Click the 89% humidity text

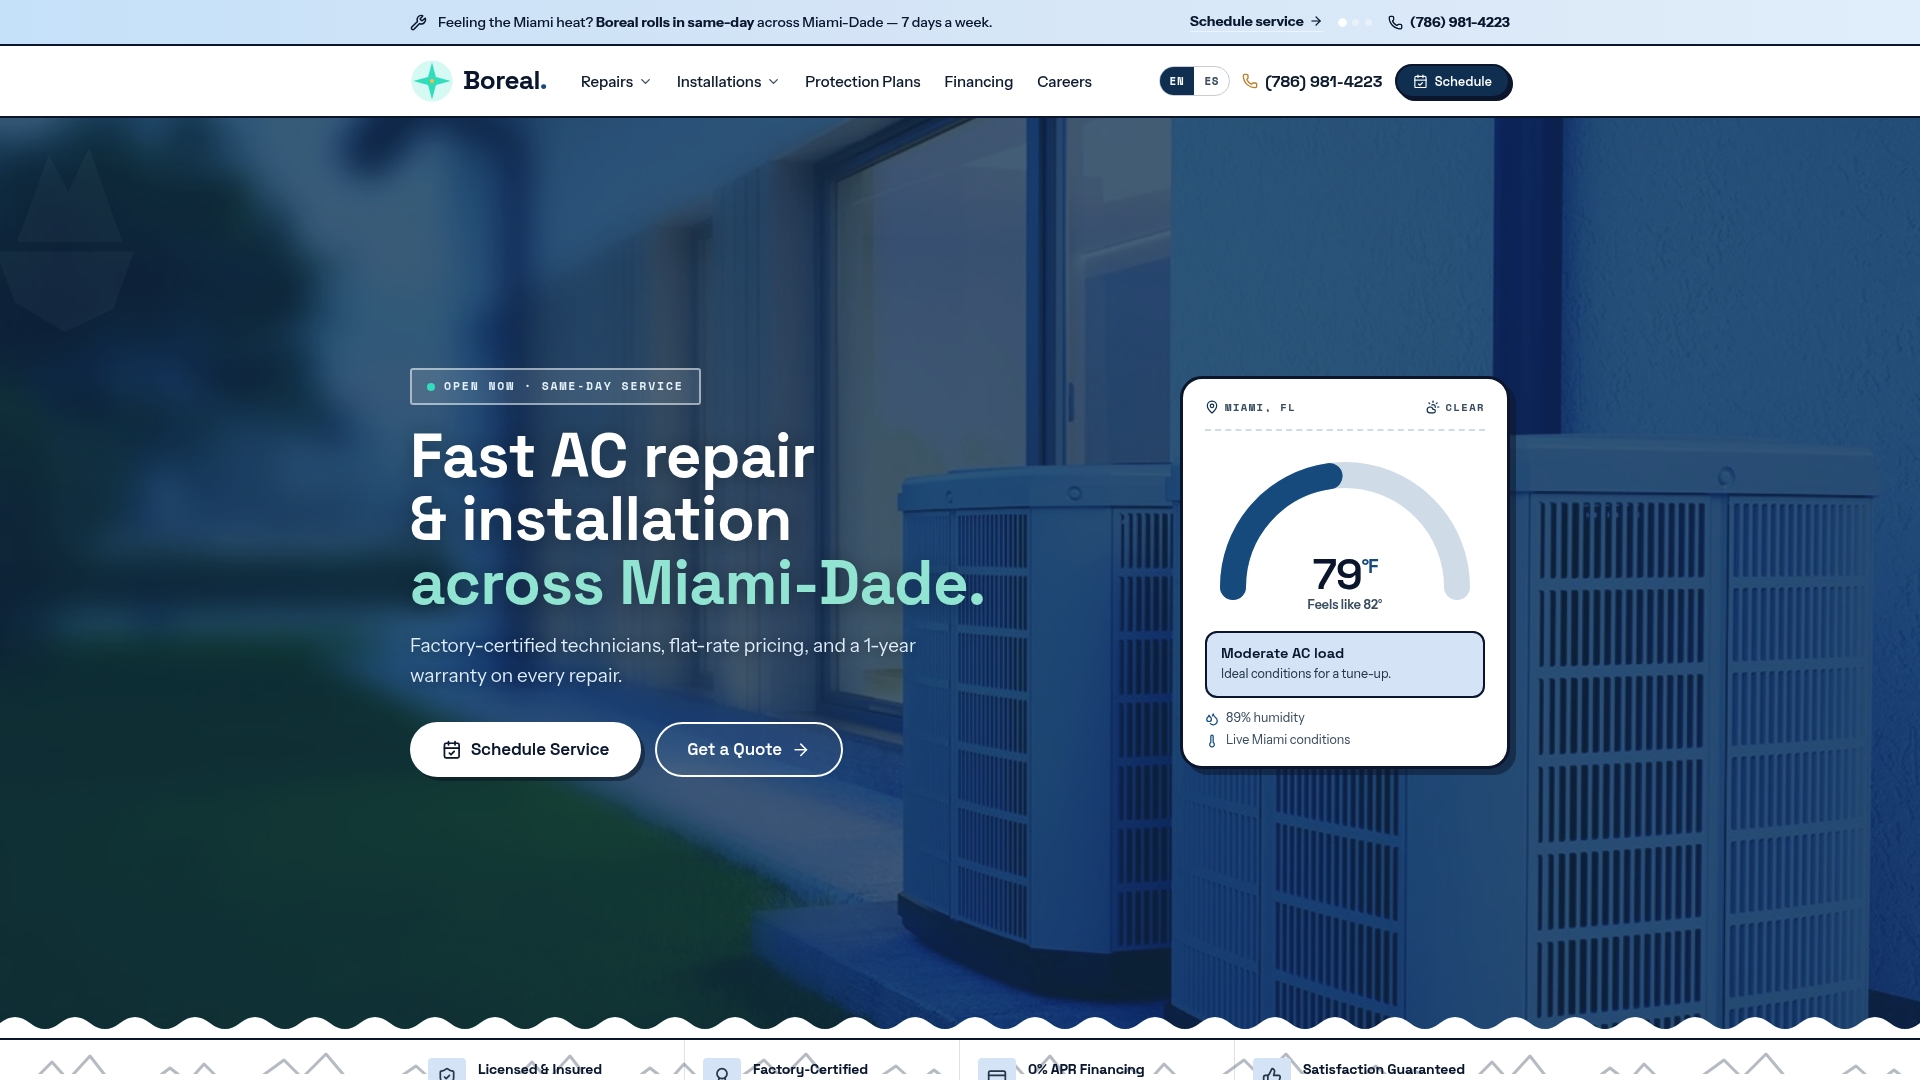[1265, 718]
